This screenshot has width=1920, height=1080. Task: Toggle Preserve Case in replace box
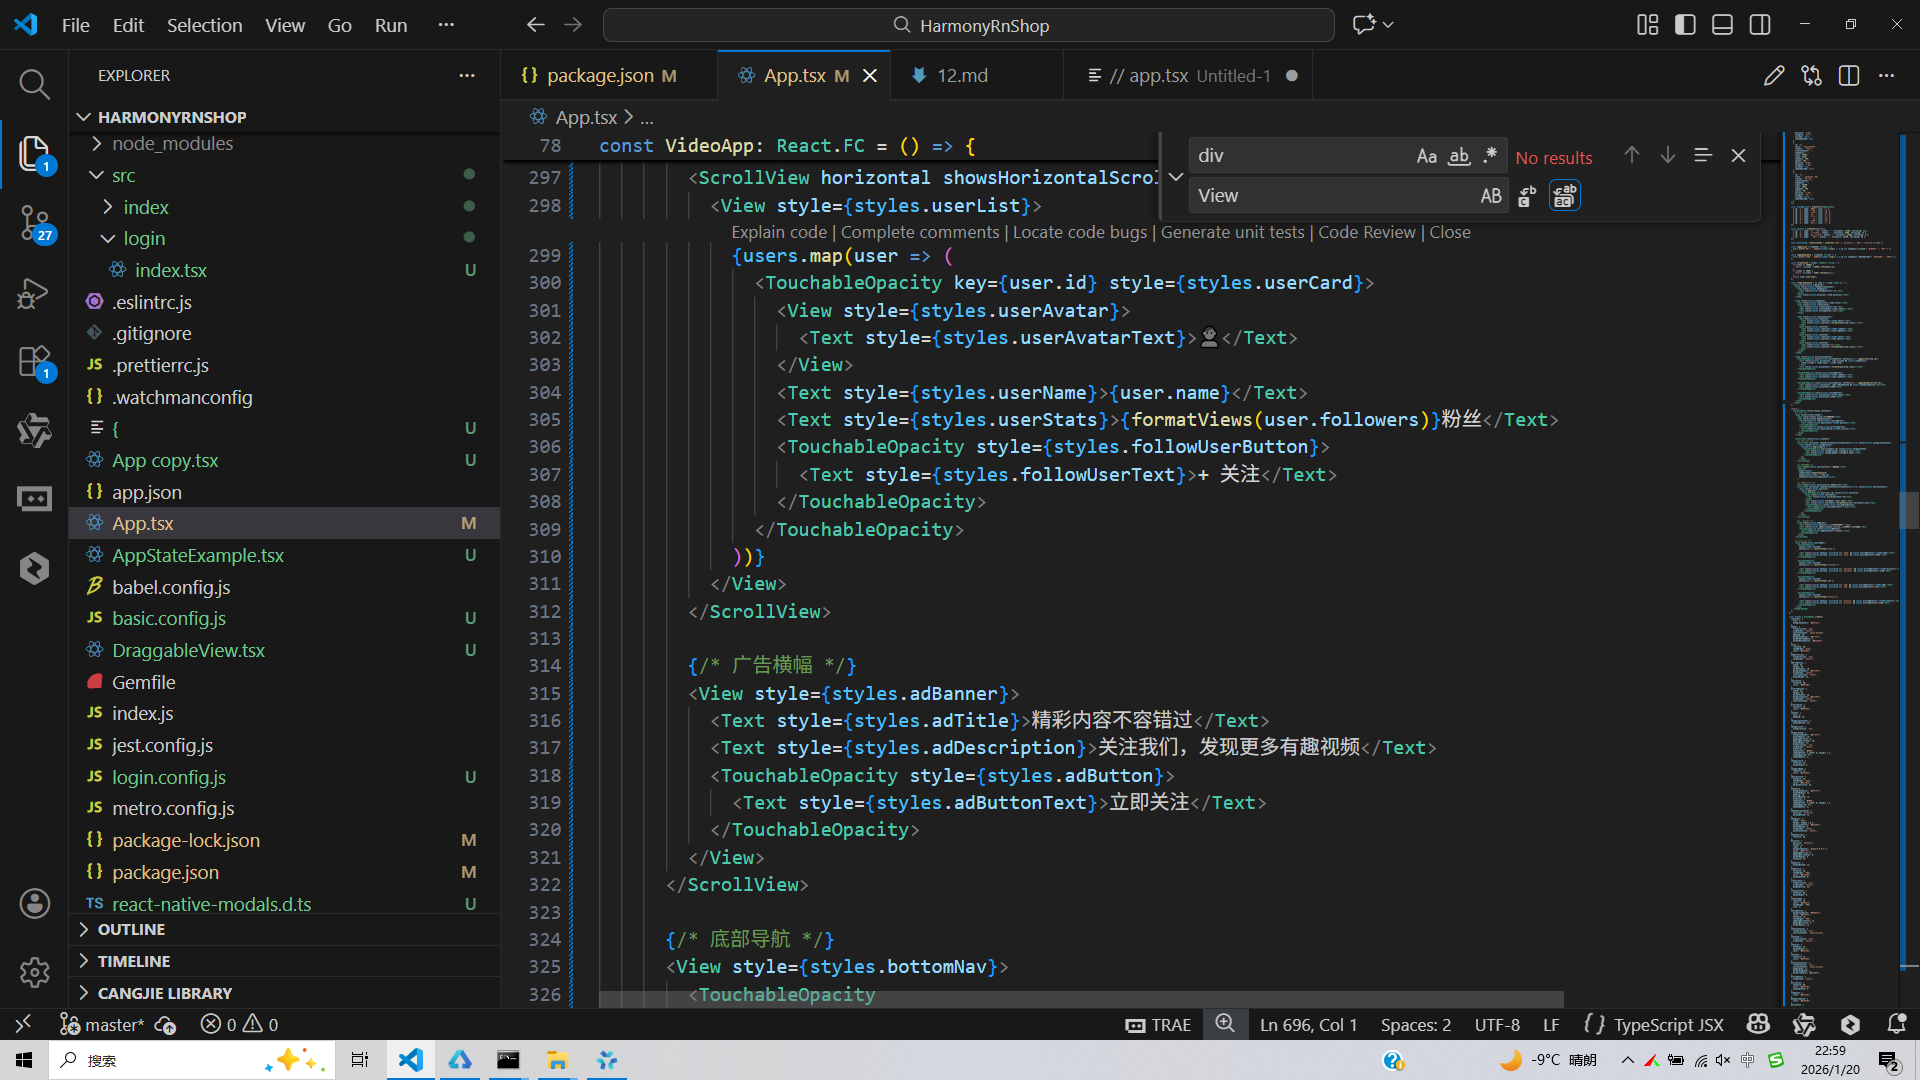coord(1490,196)
